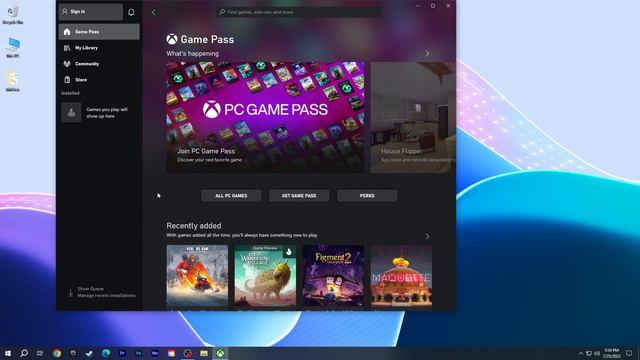Open the Join PC Game Pass banner
Screen dimensions: 640x360
click(x=265, y=117)
